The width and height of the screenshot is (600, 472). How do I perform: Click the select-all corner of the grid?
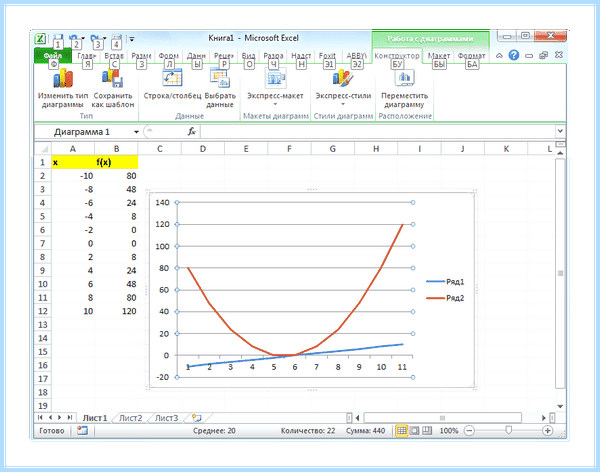click(43, 149)
